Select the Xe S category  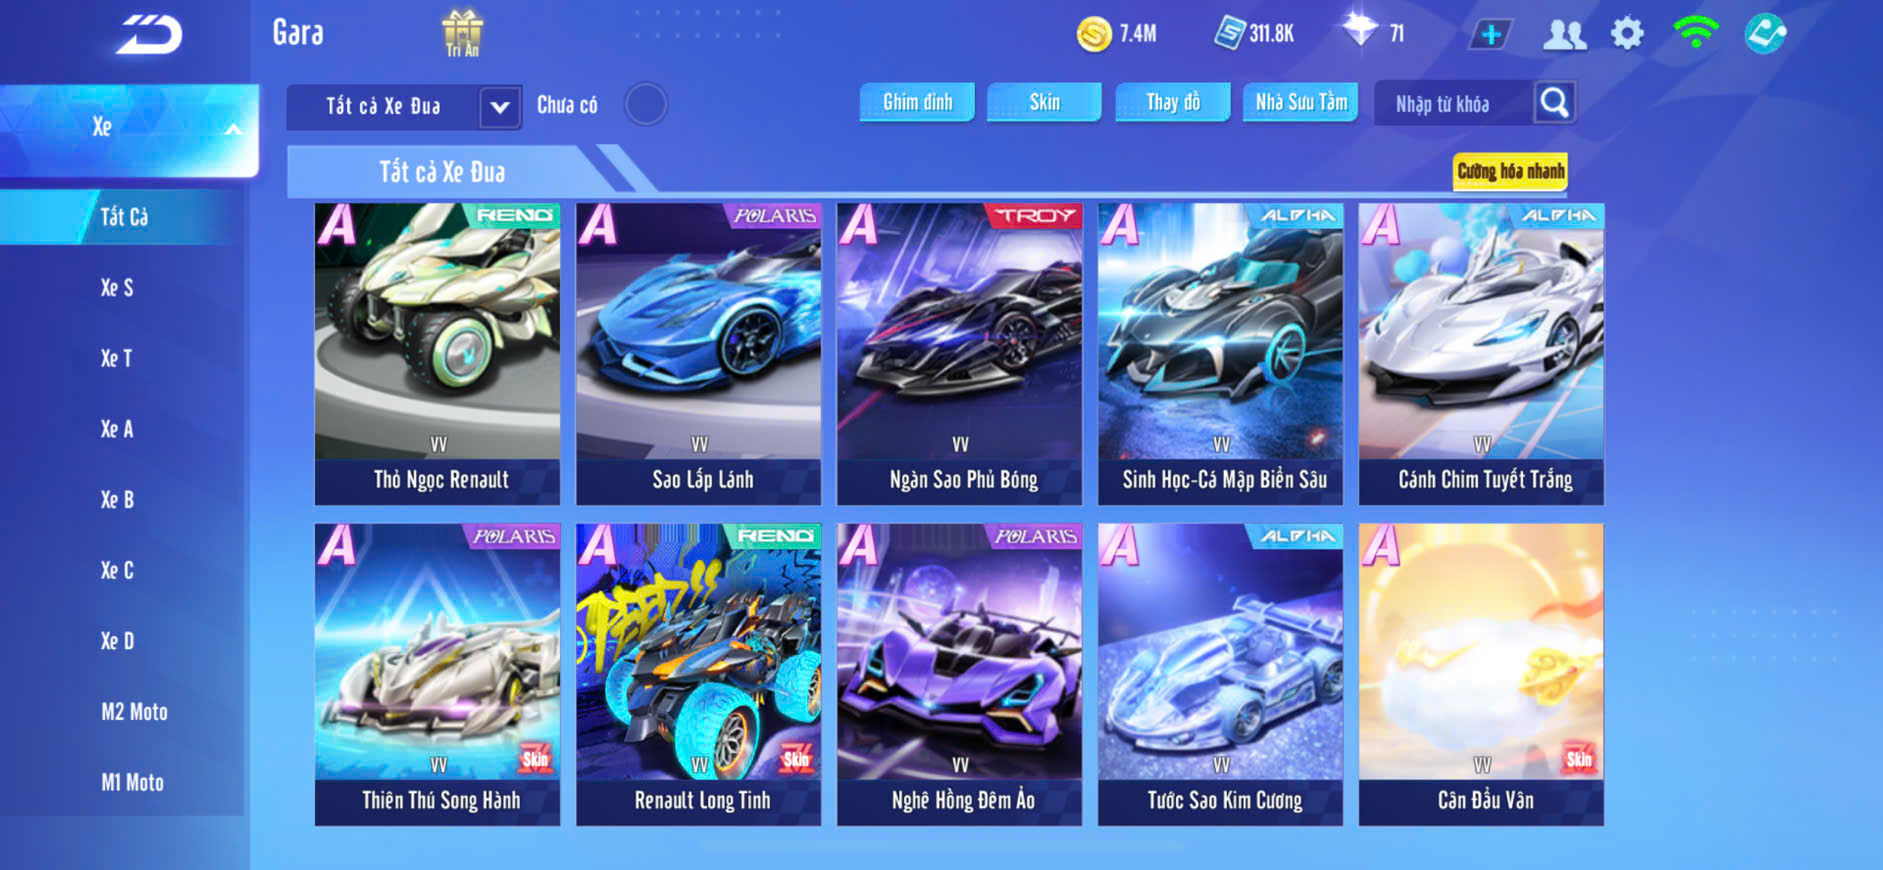(117, 288)
